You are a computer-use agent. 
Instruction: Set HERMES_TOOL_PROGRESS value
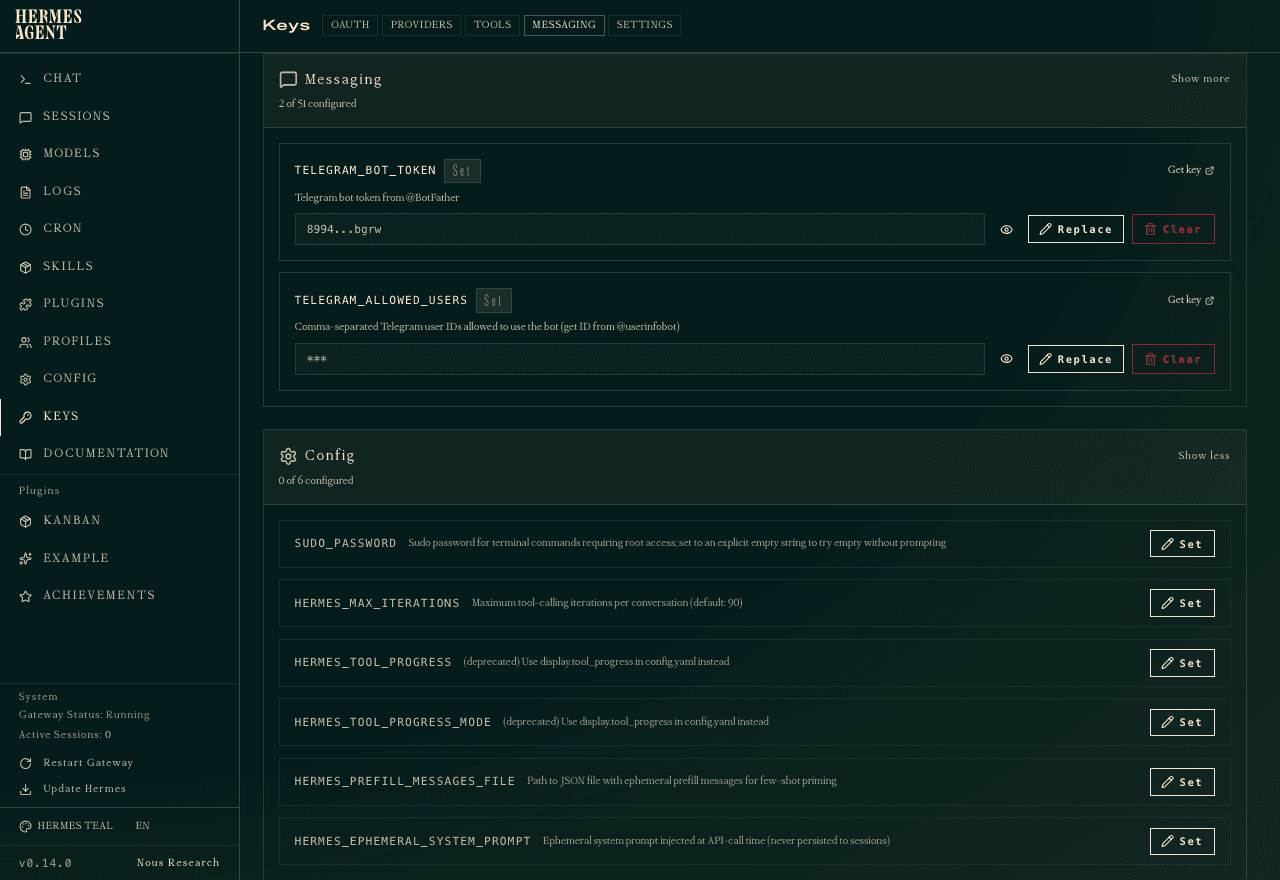tap(1182, 663)
